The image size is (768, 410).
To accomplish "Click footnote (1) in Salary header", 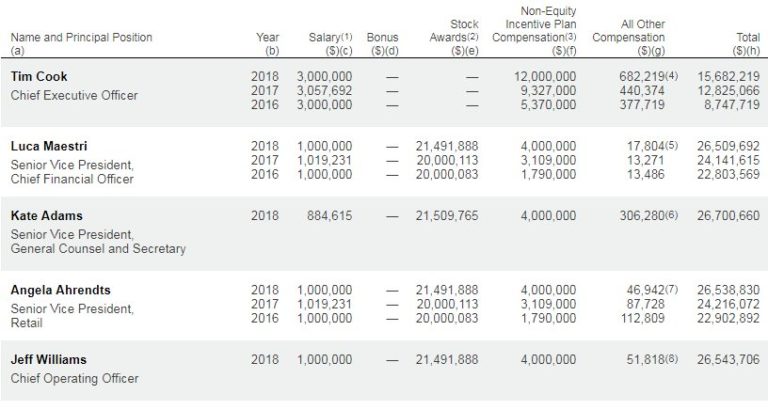I will pyautogui.click(x=346, y=37).
